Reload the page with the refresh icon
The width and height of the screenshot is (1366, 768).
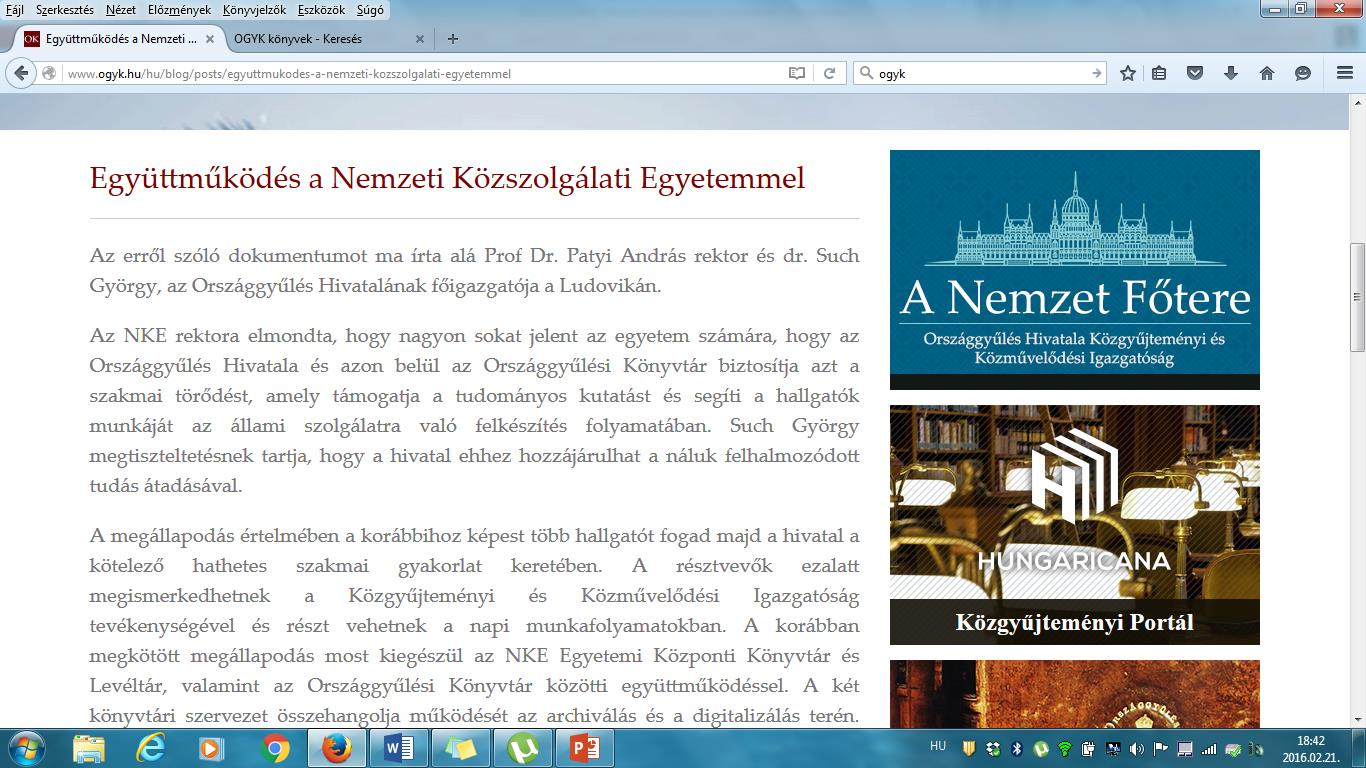(x=829, y=73)
